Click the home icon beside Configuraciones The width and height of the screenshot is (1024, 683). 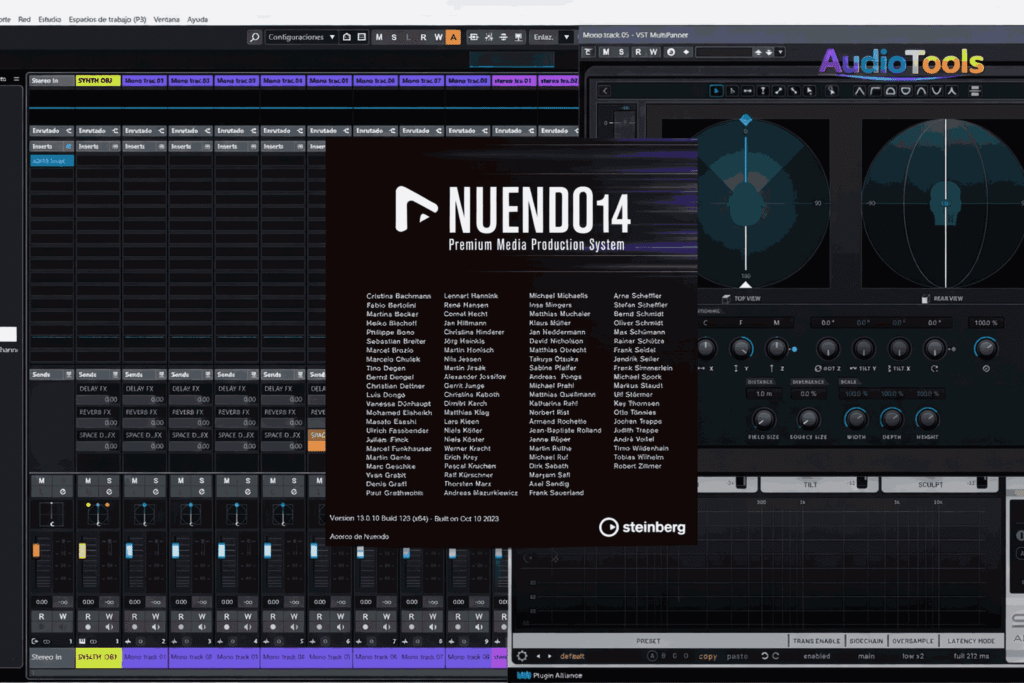(x=346, y=37)
